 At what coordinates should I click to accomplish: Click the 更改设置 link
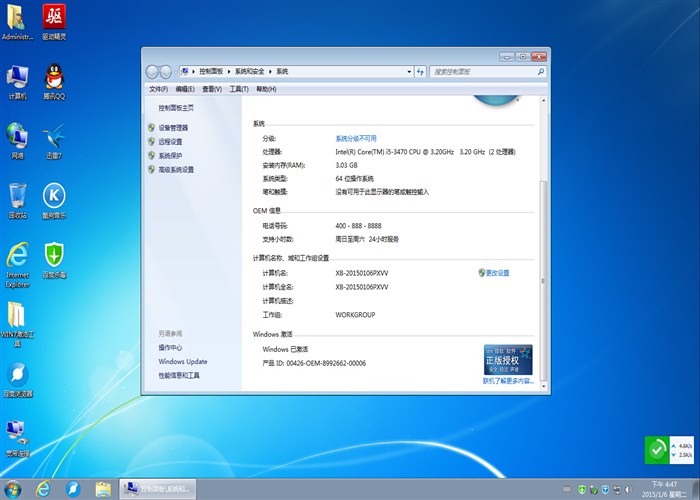(x=497, y=273)
